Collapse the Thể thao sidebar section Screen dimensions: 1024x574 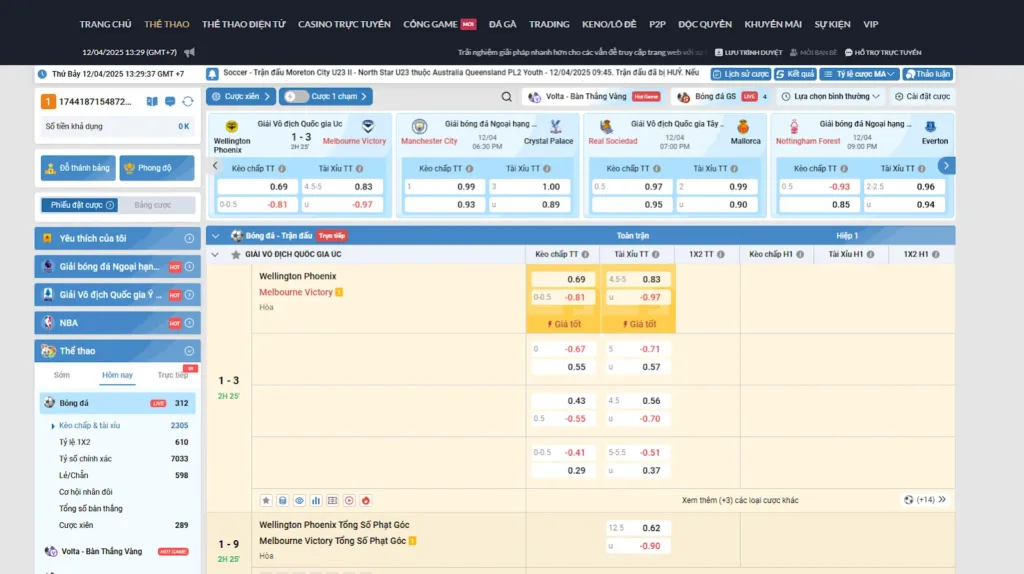[189, 351]
